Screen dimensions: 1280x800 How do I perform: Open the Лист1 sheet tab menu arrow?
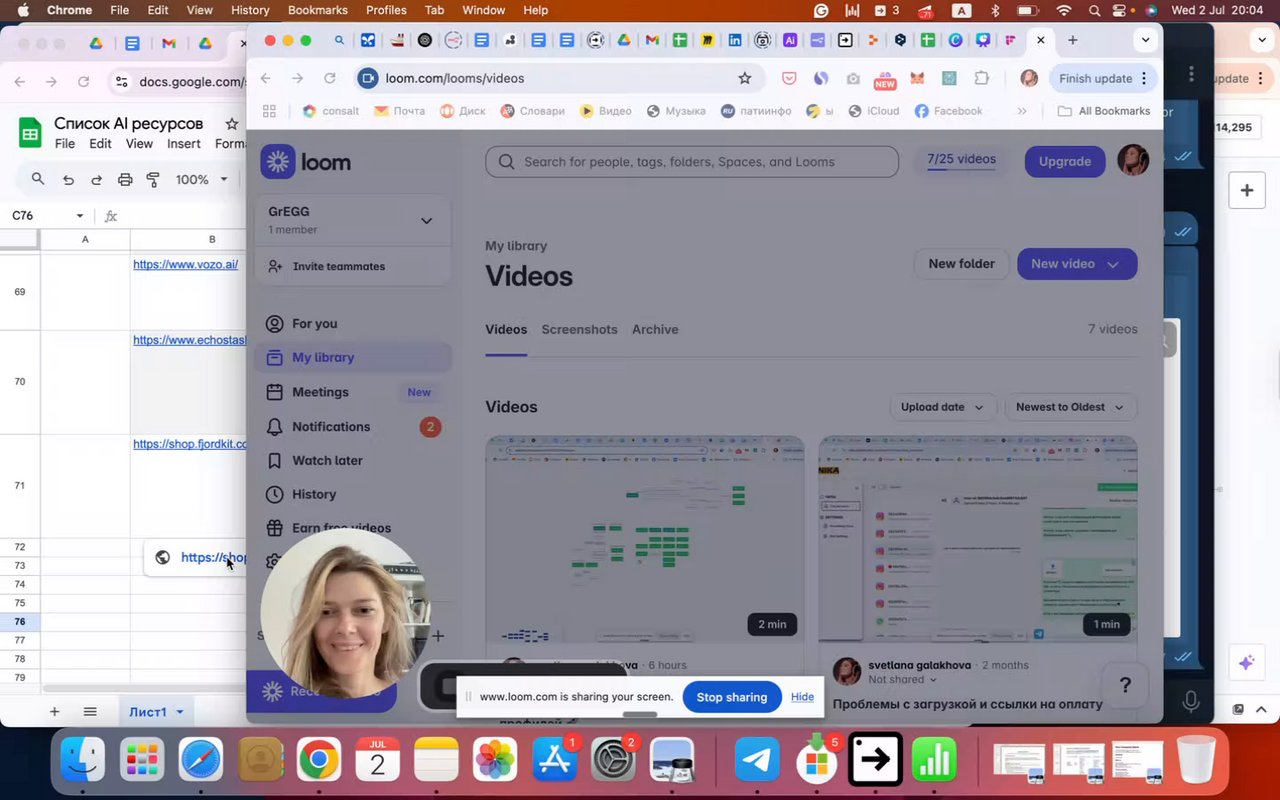point(180,712)
